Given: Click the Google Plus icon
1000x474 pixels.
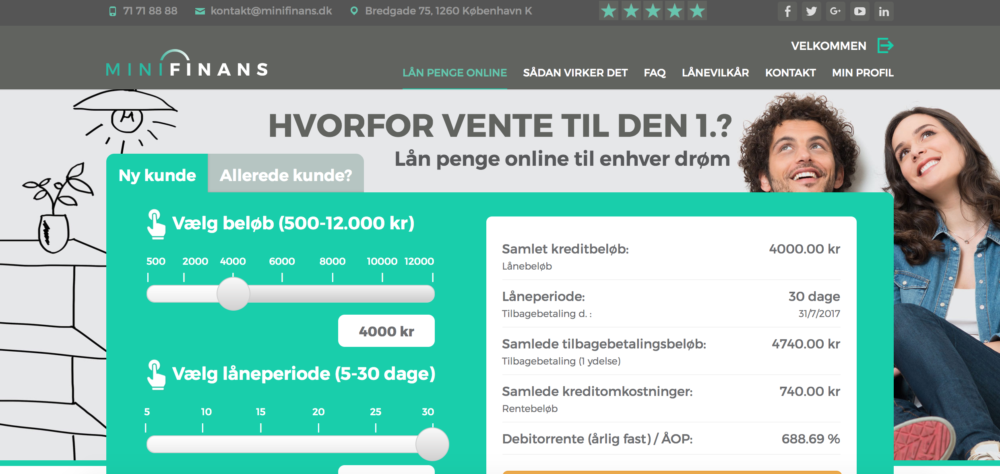Looking at the screenshot, I should (x=835, y=11).
